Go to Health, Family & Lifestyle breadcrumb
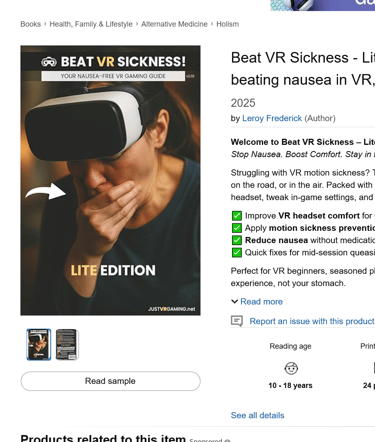375x442 pixels. tap(91, 24)
